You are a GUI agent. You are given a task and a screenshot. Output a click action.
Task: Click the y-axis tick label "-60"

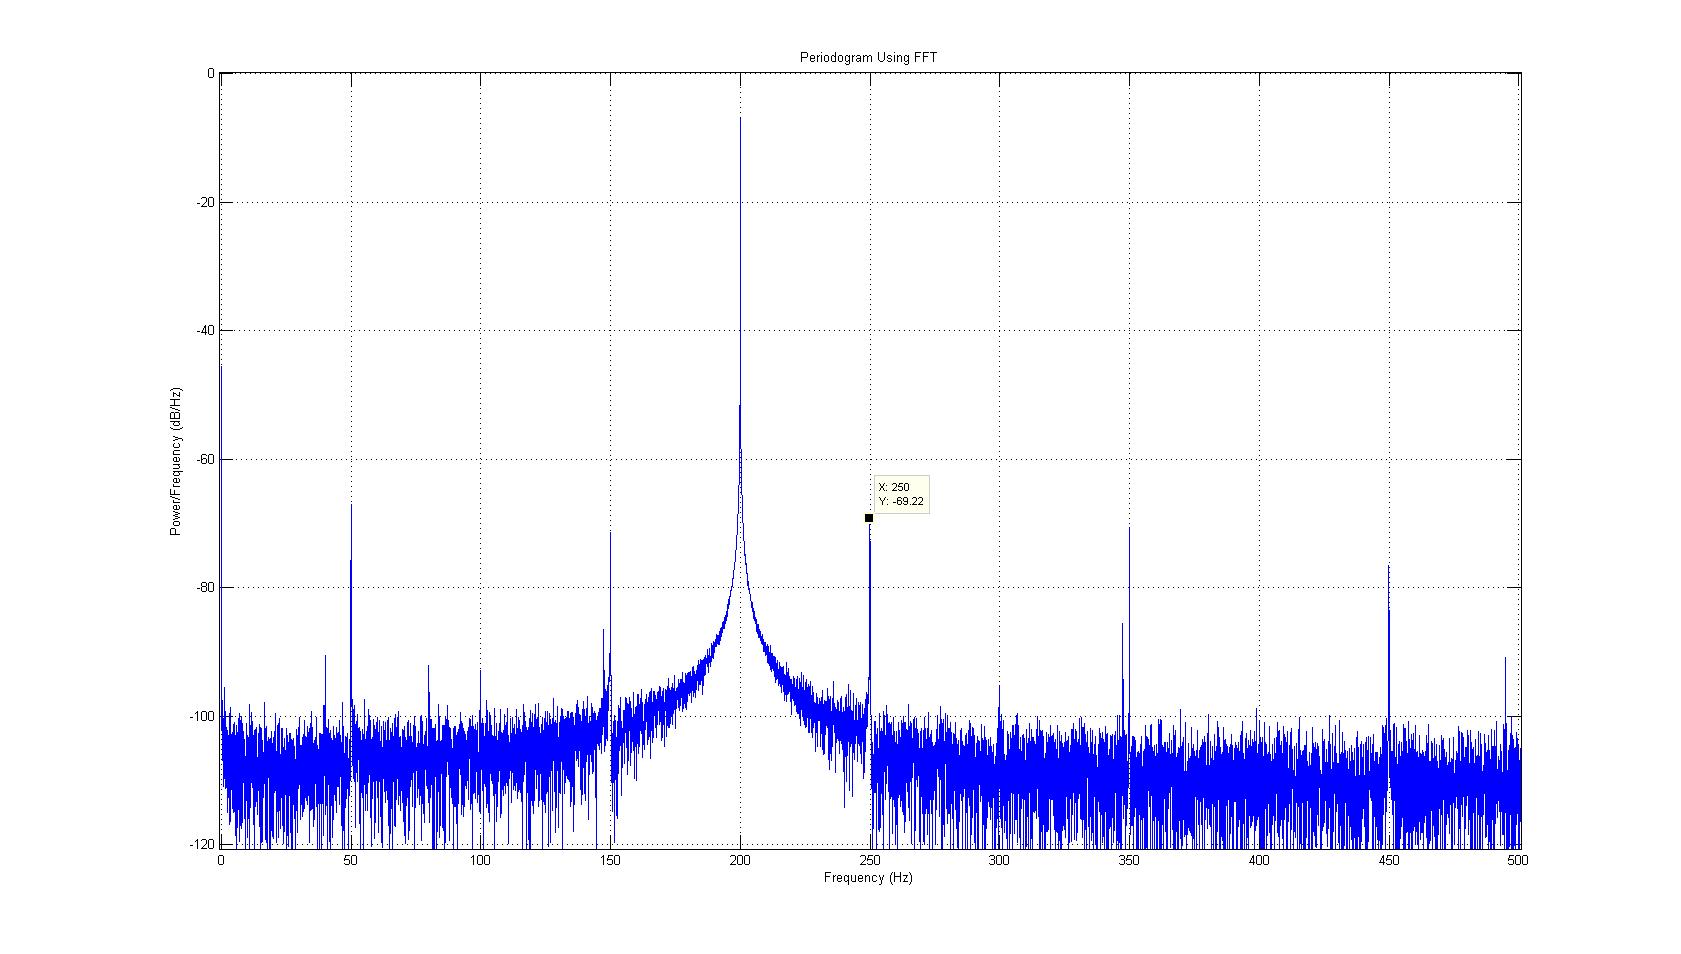(205, 459)
